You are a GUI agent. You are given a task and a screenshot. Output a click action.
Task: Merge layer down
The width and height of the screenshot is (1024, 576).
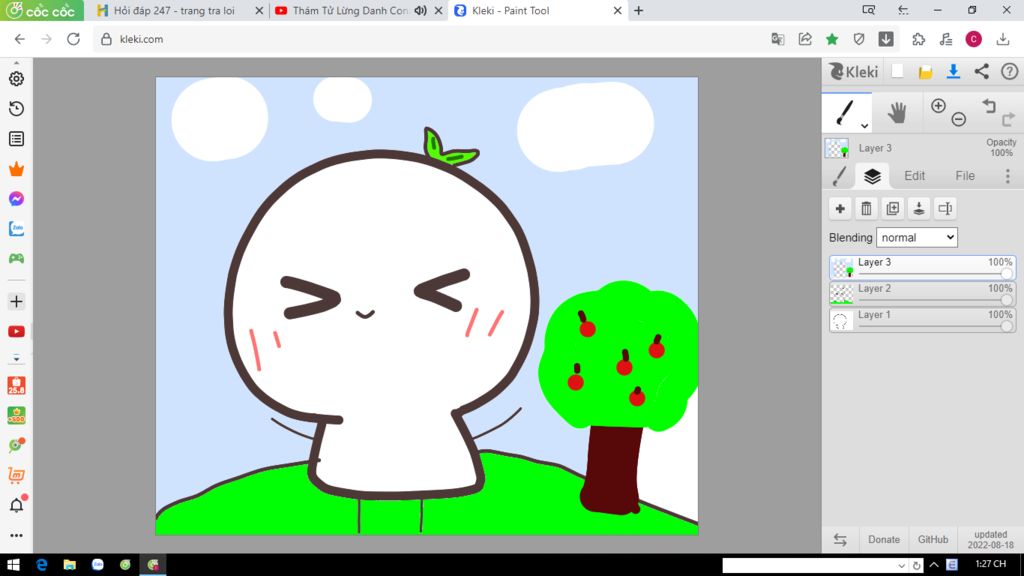coord(919,208)
